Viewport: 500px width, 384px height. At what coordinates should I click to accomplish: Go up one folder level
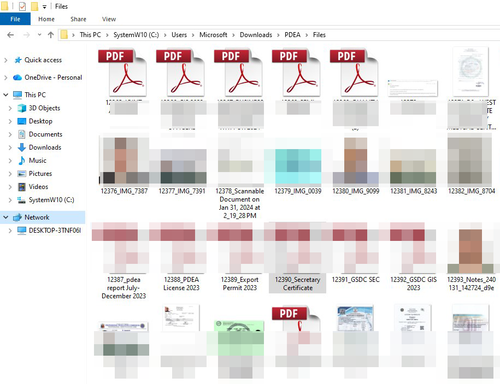pyautogui.click(x=51, y=35)
